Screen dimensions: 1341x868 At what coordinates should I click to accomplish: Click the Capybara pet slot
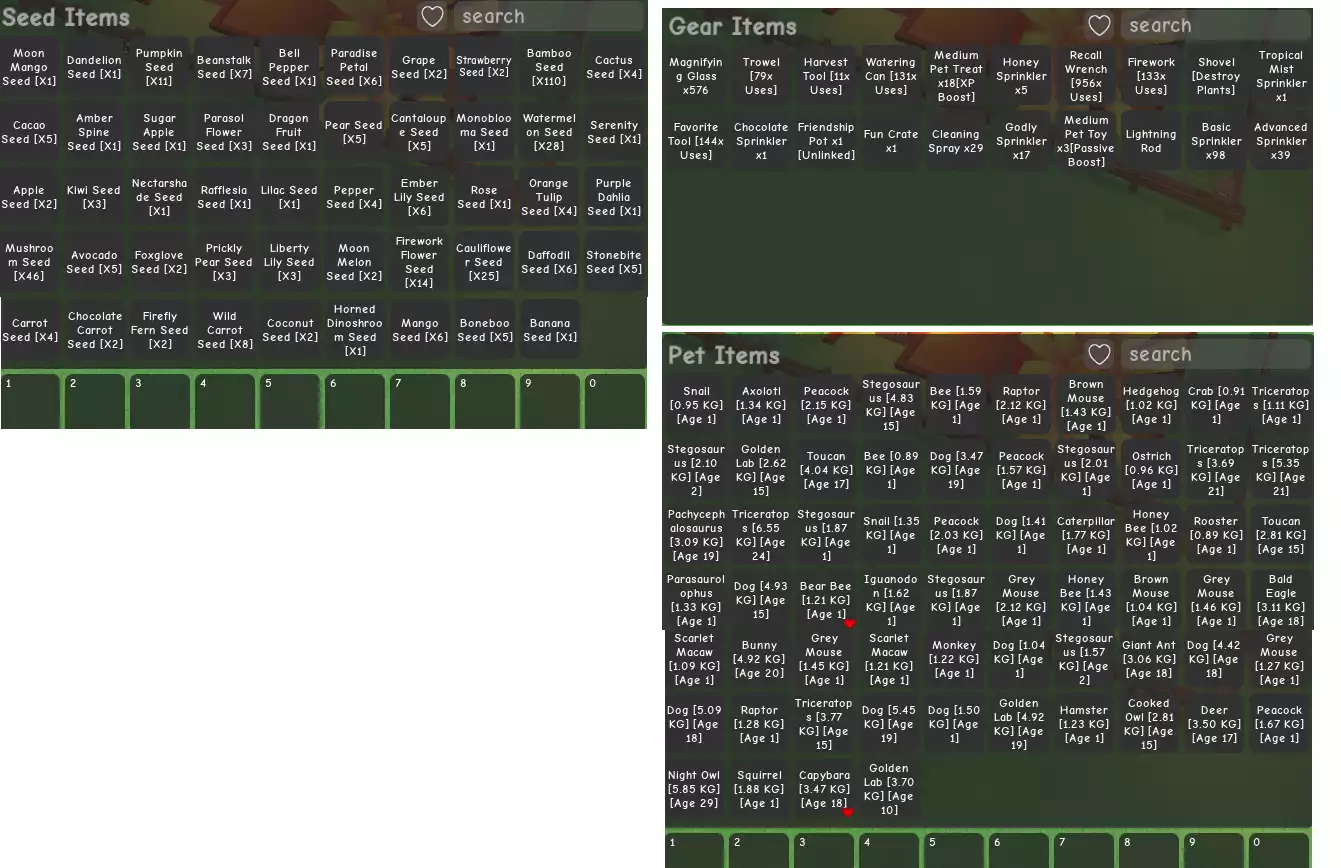pos(825,789)
